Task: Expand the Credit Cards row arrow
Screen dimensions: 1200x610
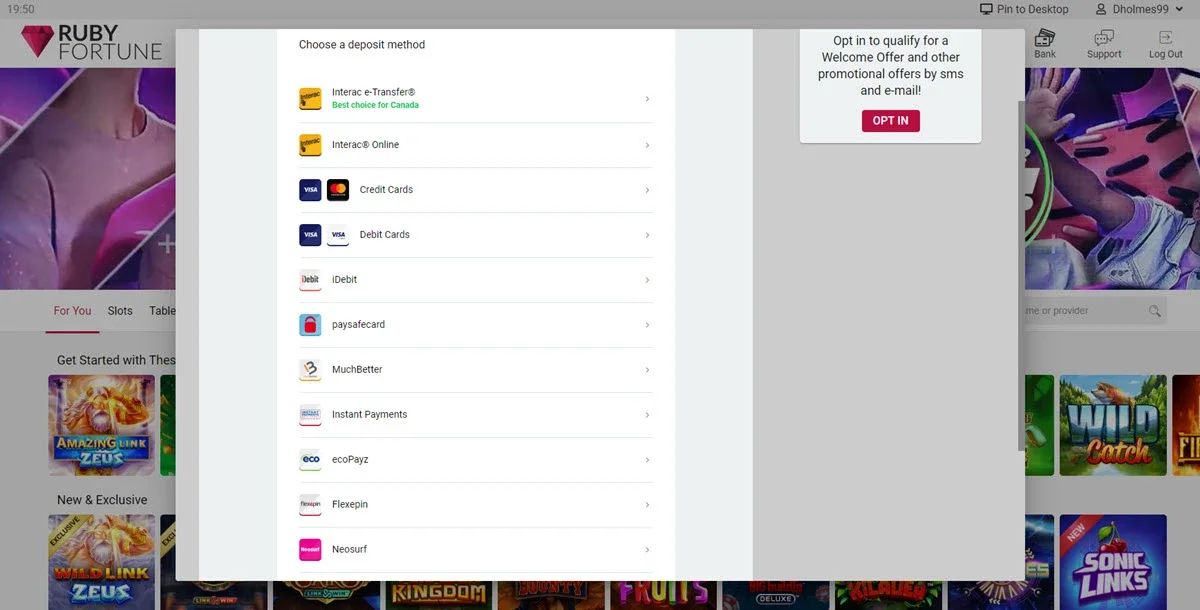Action: pos(647,190)
